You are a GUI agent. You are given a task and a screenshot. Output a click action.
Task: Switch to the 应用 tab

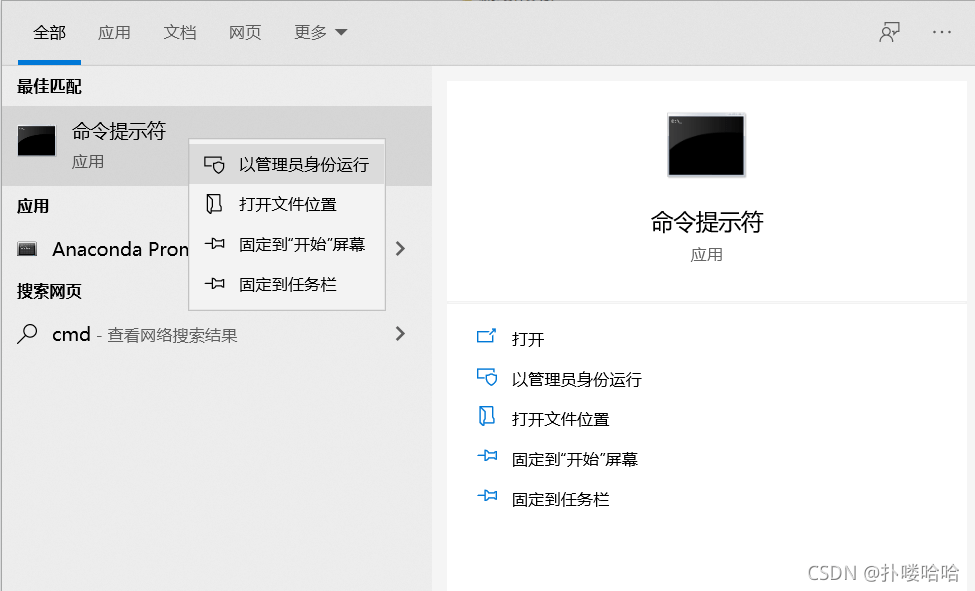pos(114,32)
